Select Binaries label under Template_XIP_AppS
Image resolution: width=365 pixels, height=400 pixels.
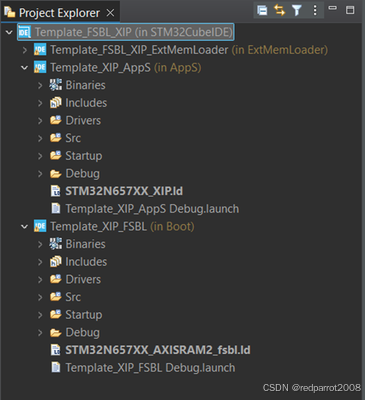tap(86, 85)
